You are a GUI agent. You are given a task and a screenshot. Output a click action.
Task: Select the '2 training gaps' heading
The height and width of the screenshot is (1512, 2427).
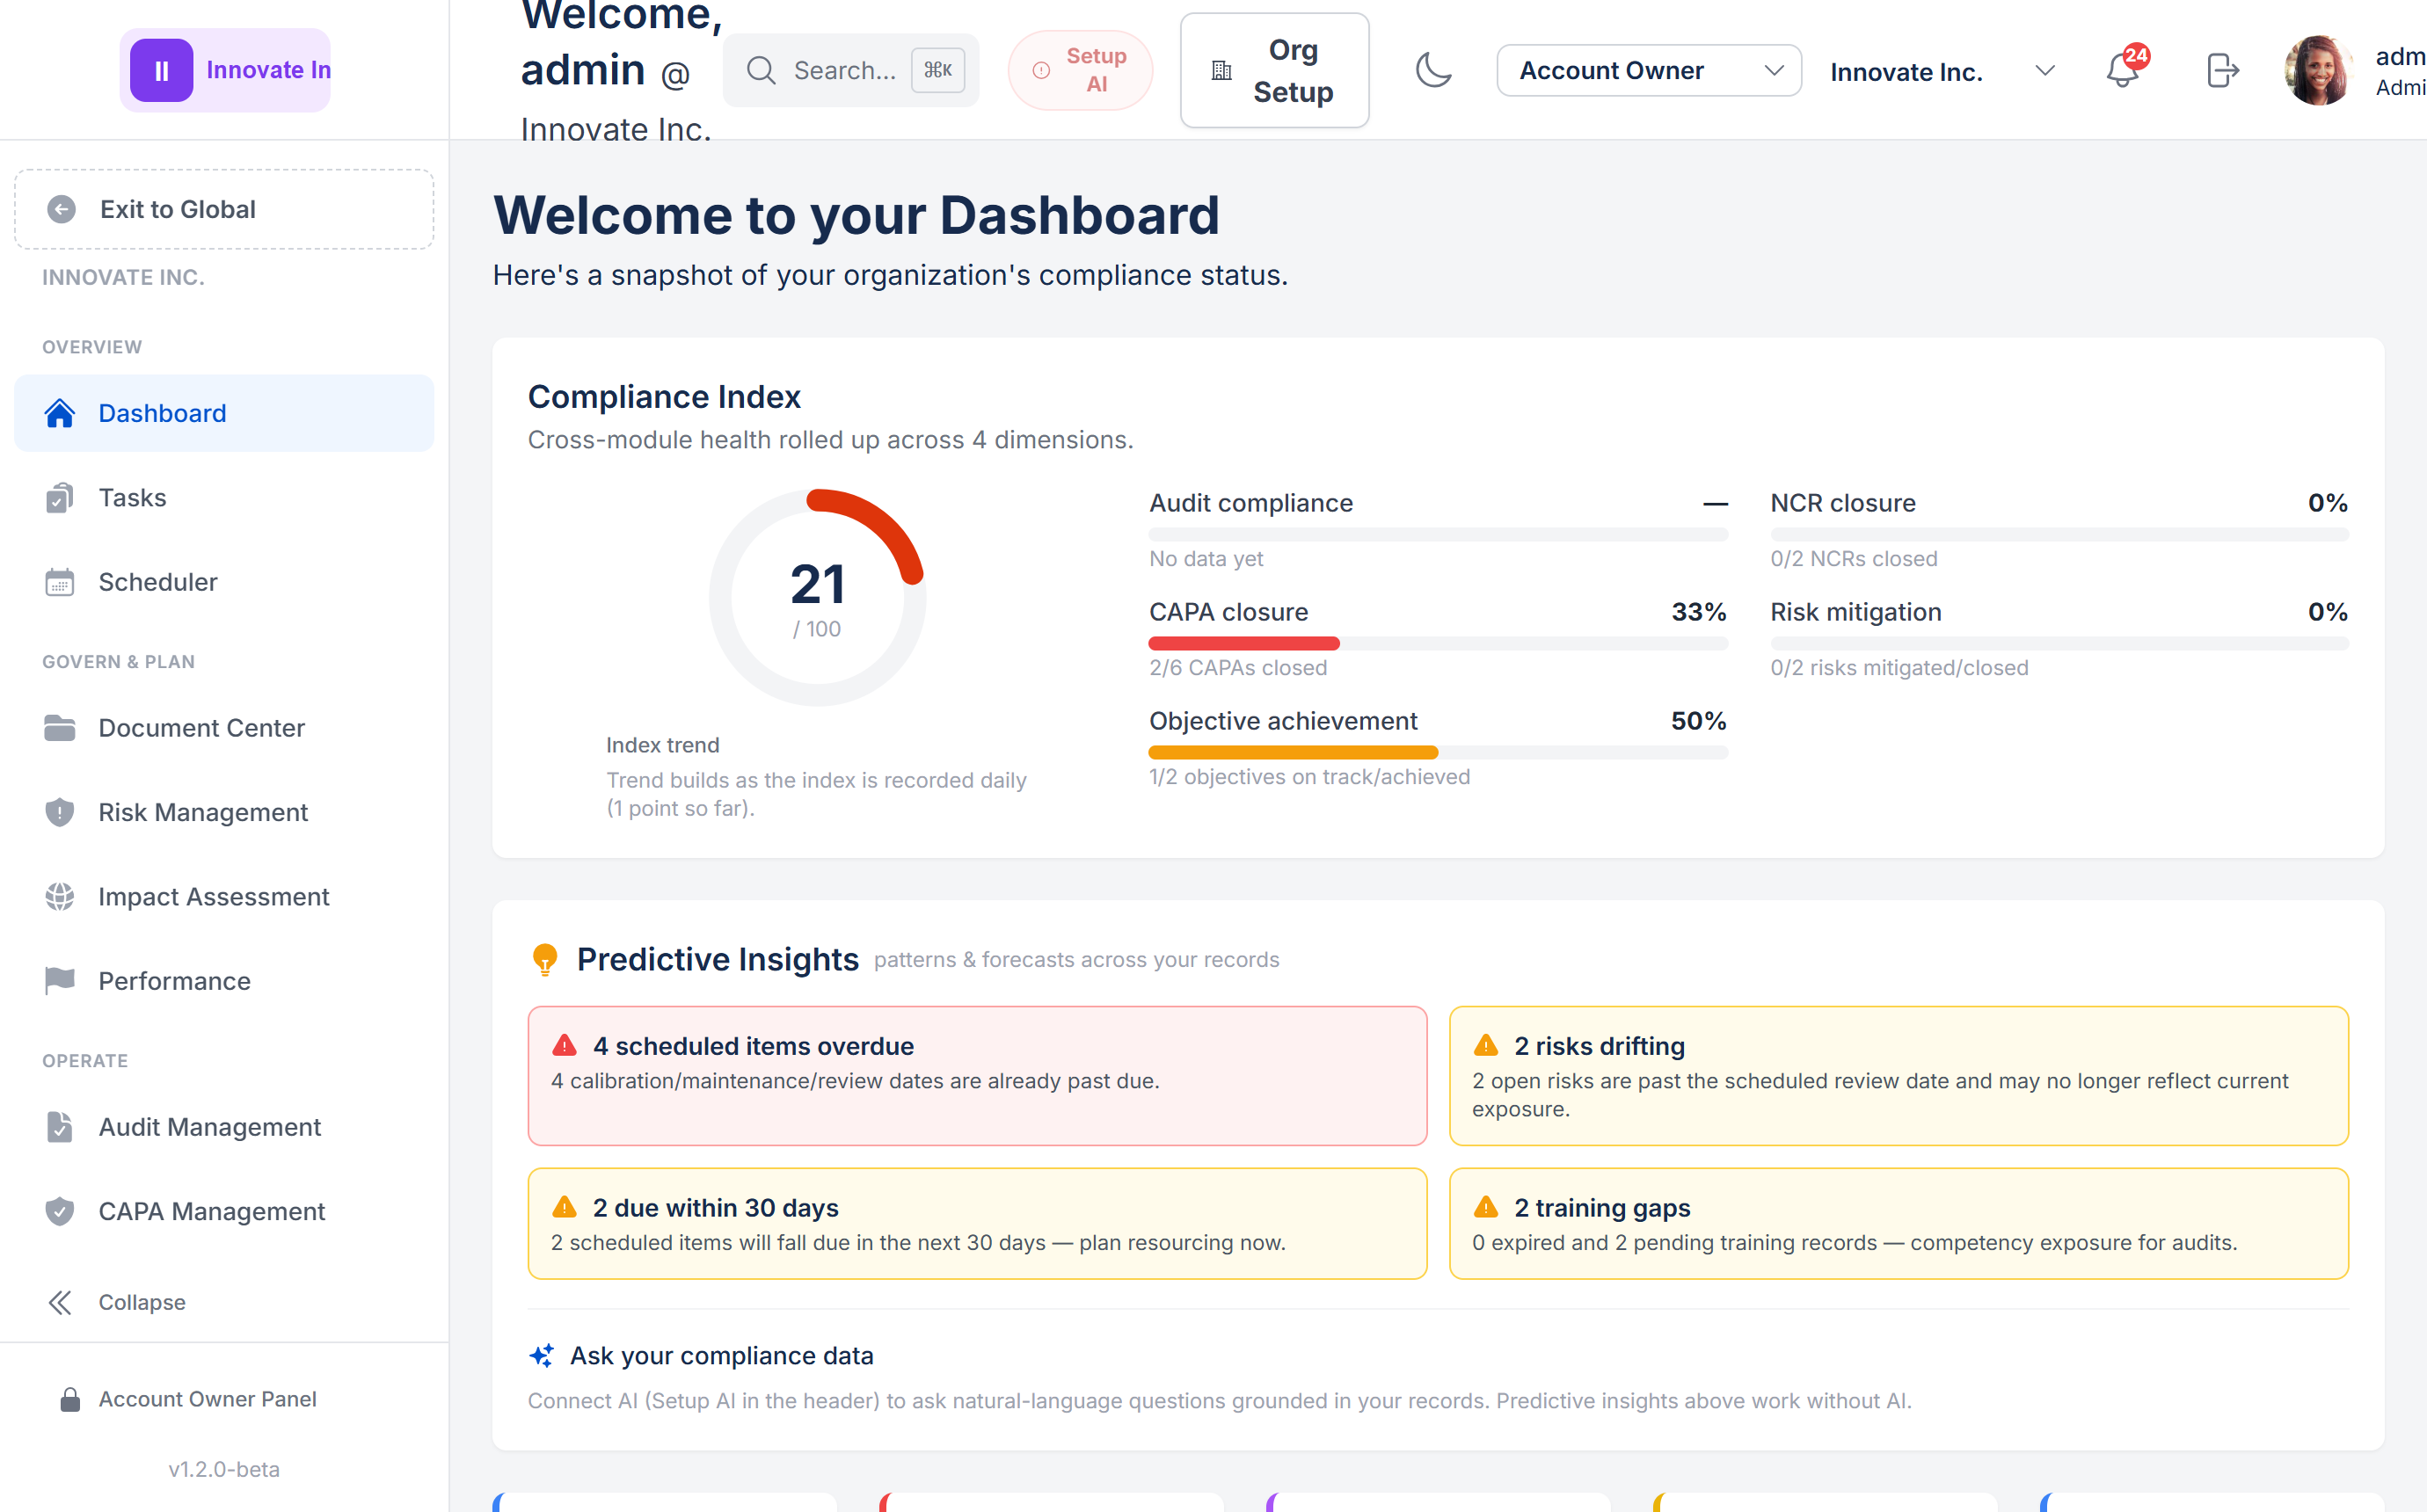point(1602,1208)
